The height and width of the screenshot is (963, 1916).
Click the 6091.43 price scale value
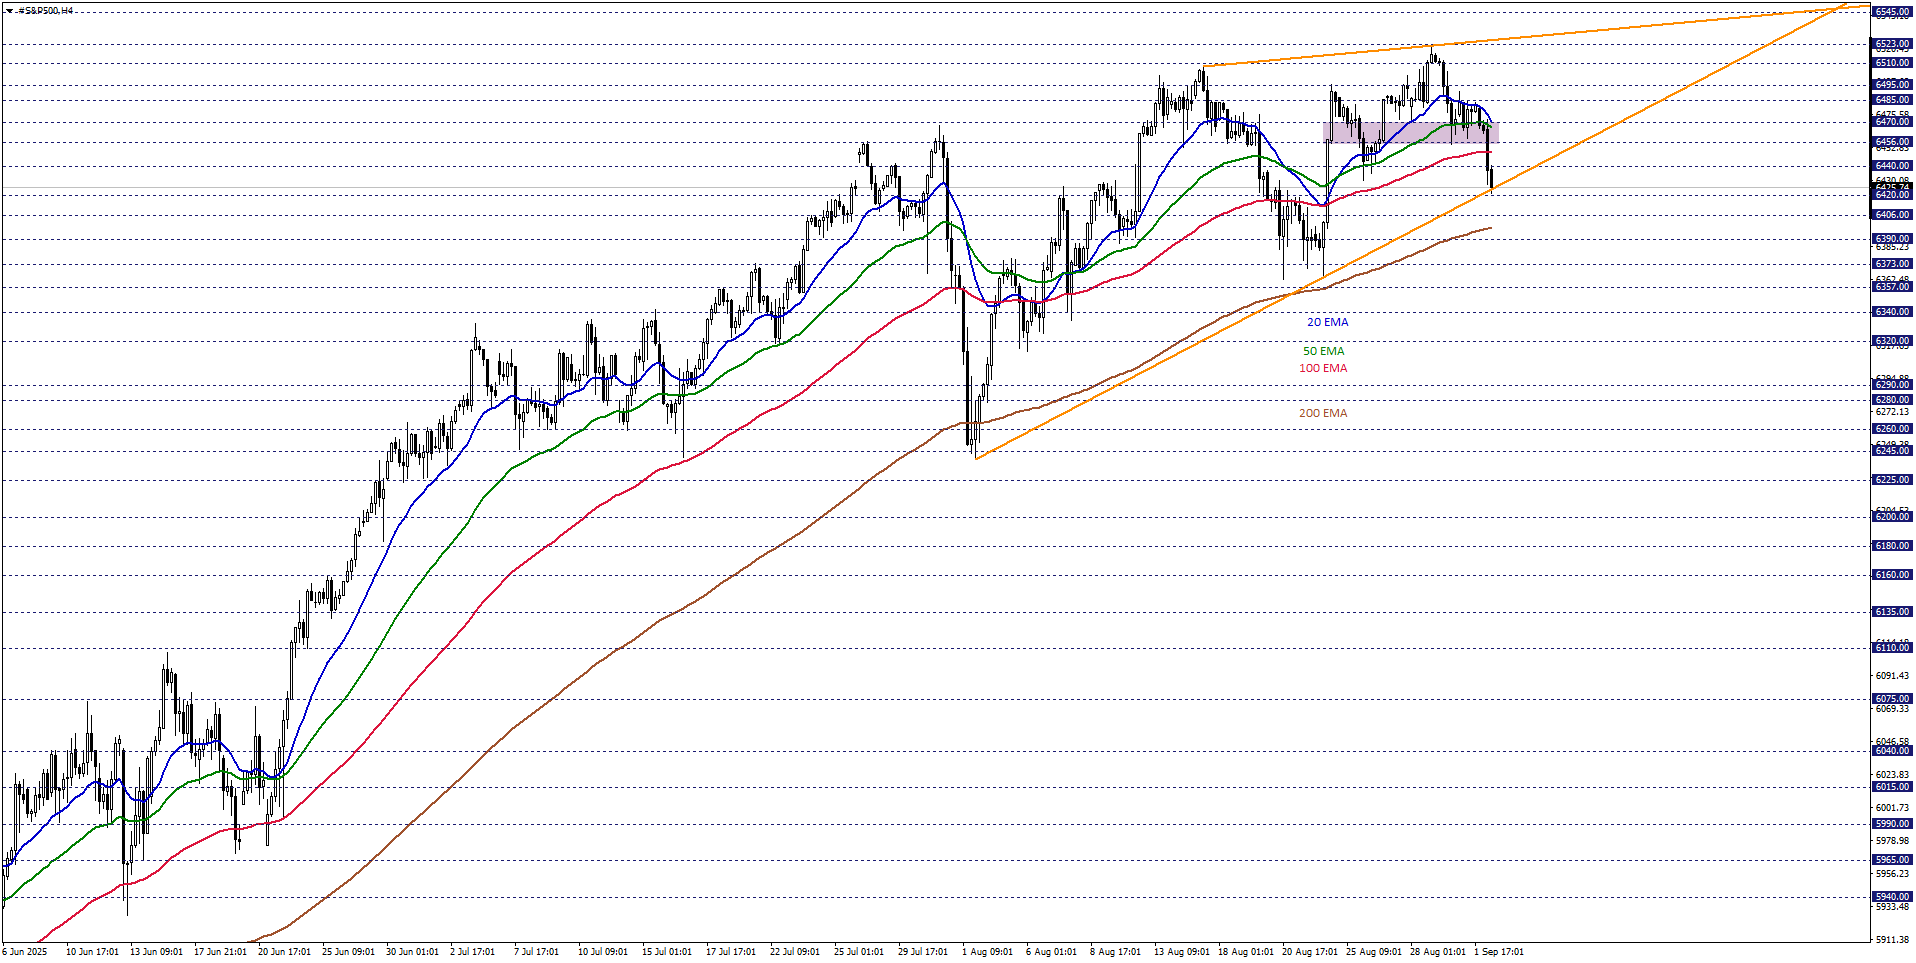(x=1892, y=676)
